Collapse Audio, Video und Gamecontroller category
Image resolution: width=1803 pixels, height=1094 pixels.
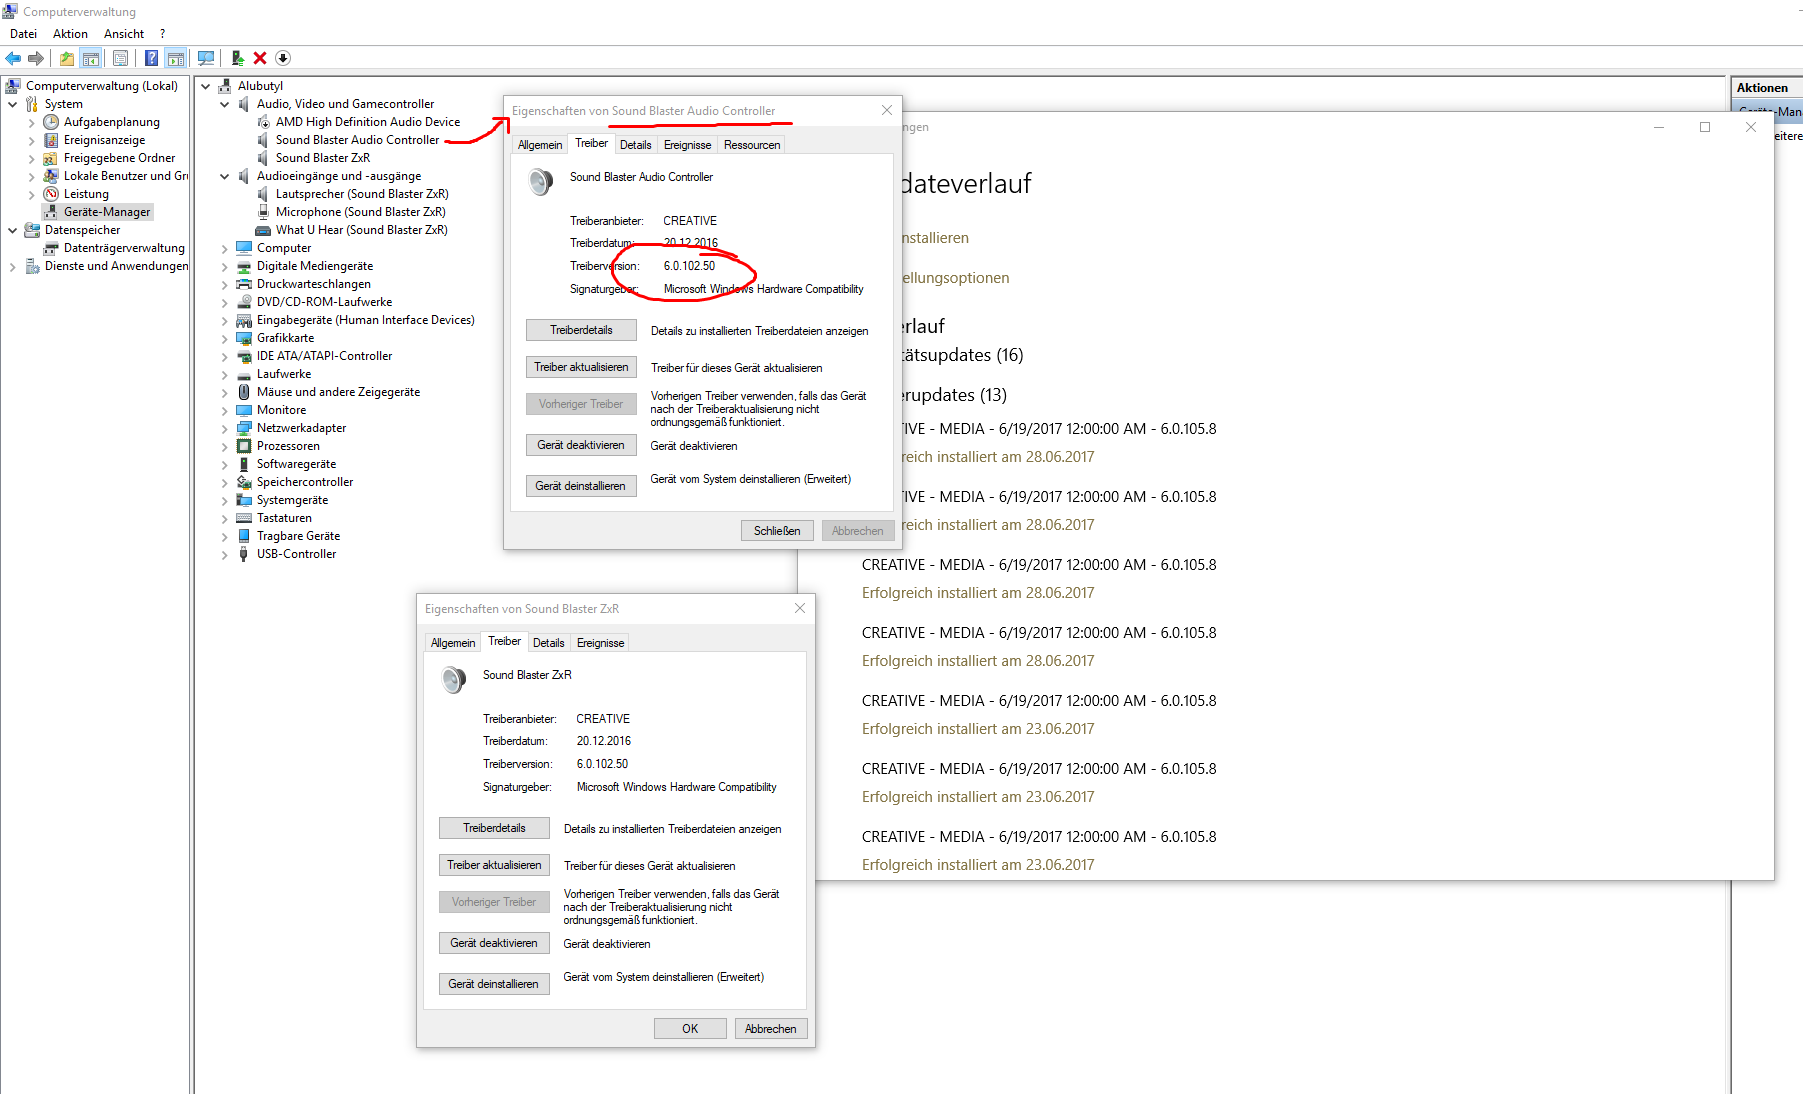pos(225,104)
